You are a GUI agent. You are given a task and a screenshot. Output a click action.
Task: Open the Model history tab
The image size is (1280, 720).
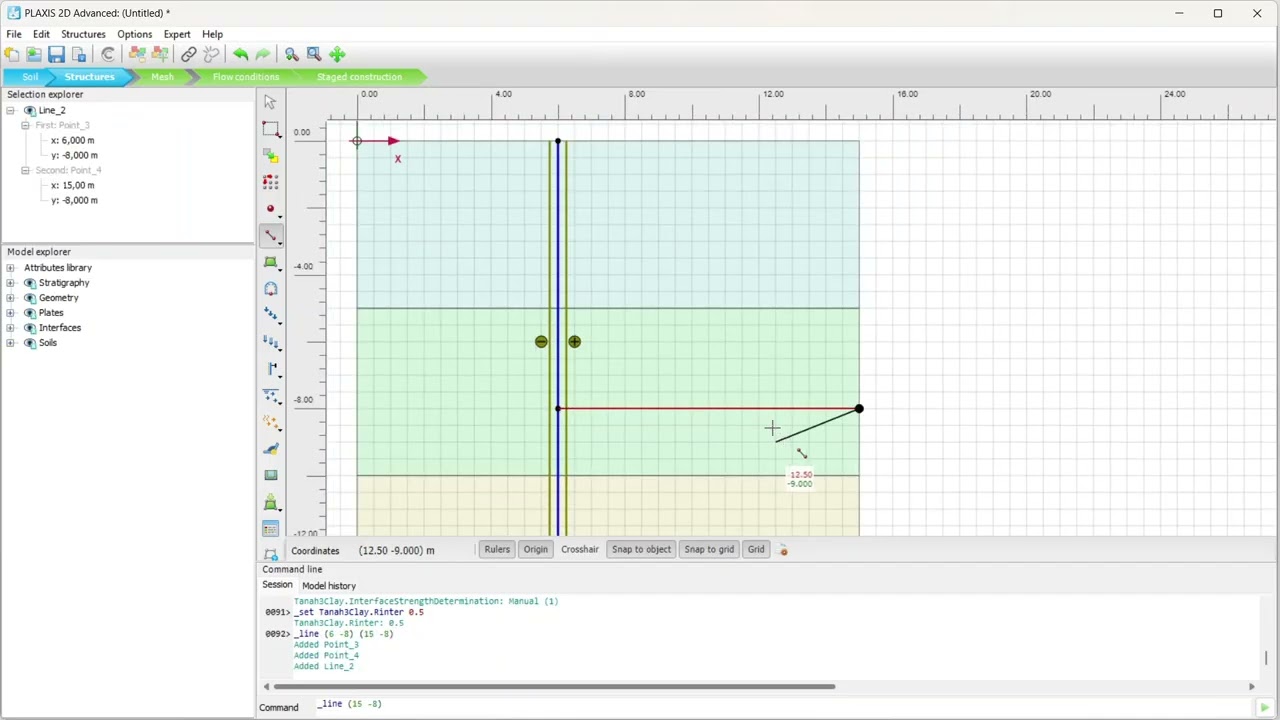point(328,586)
